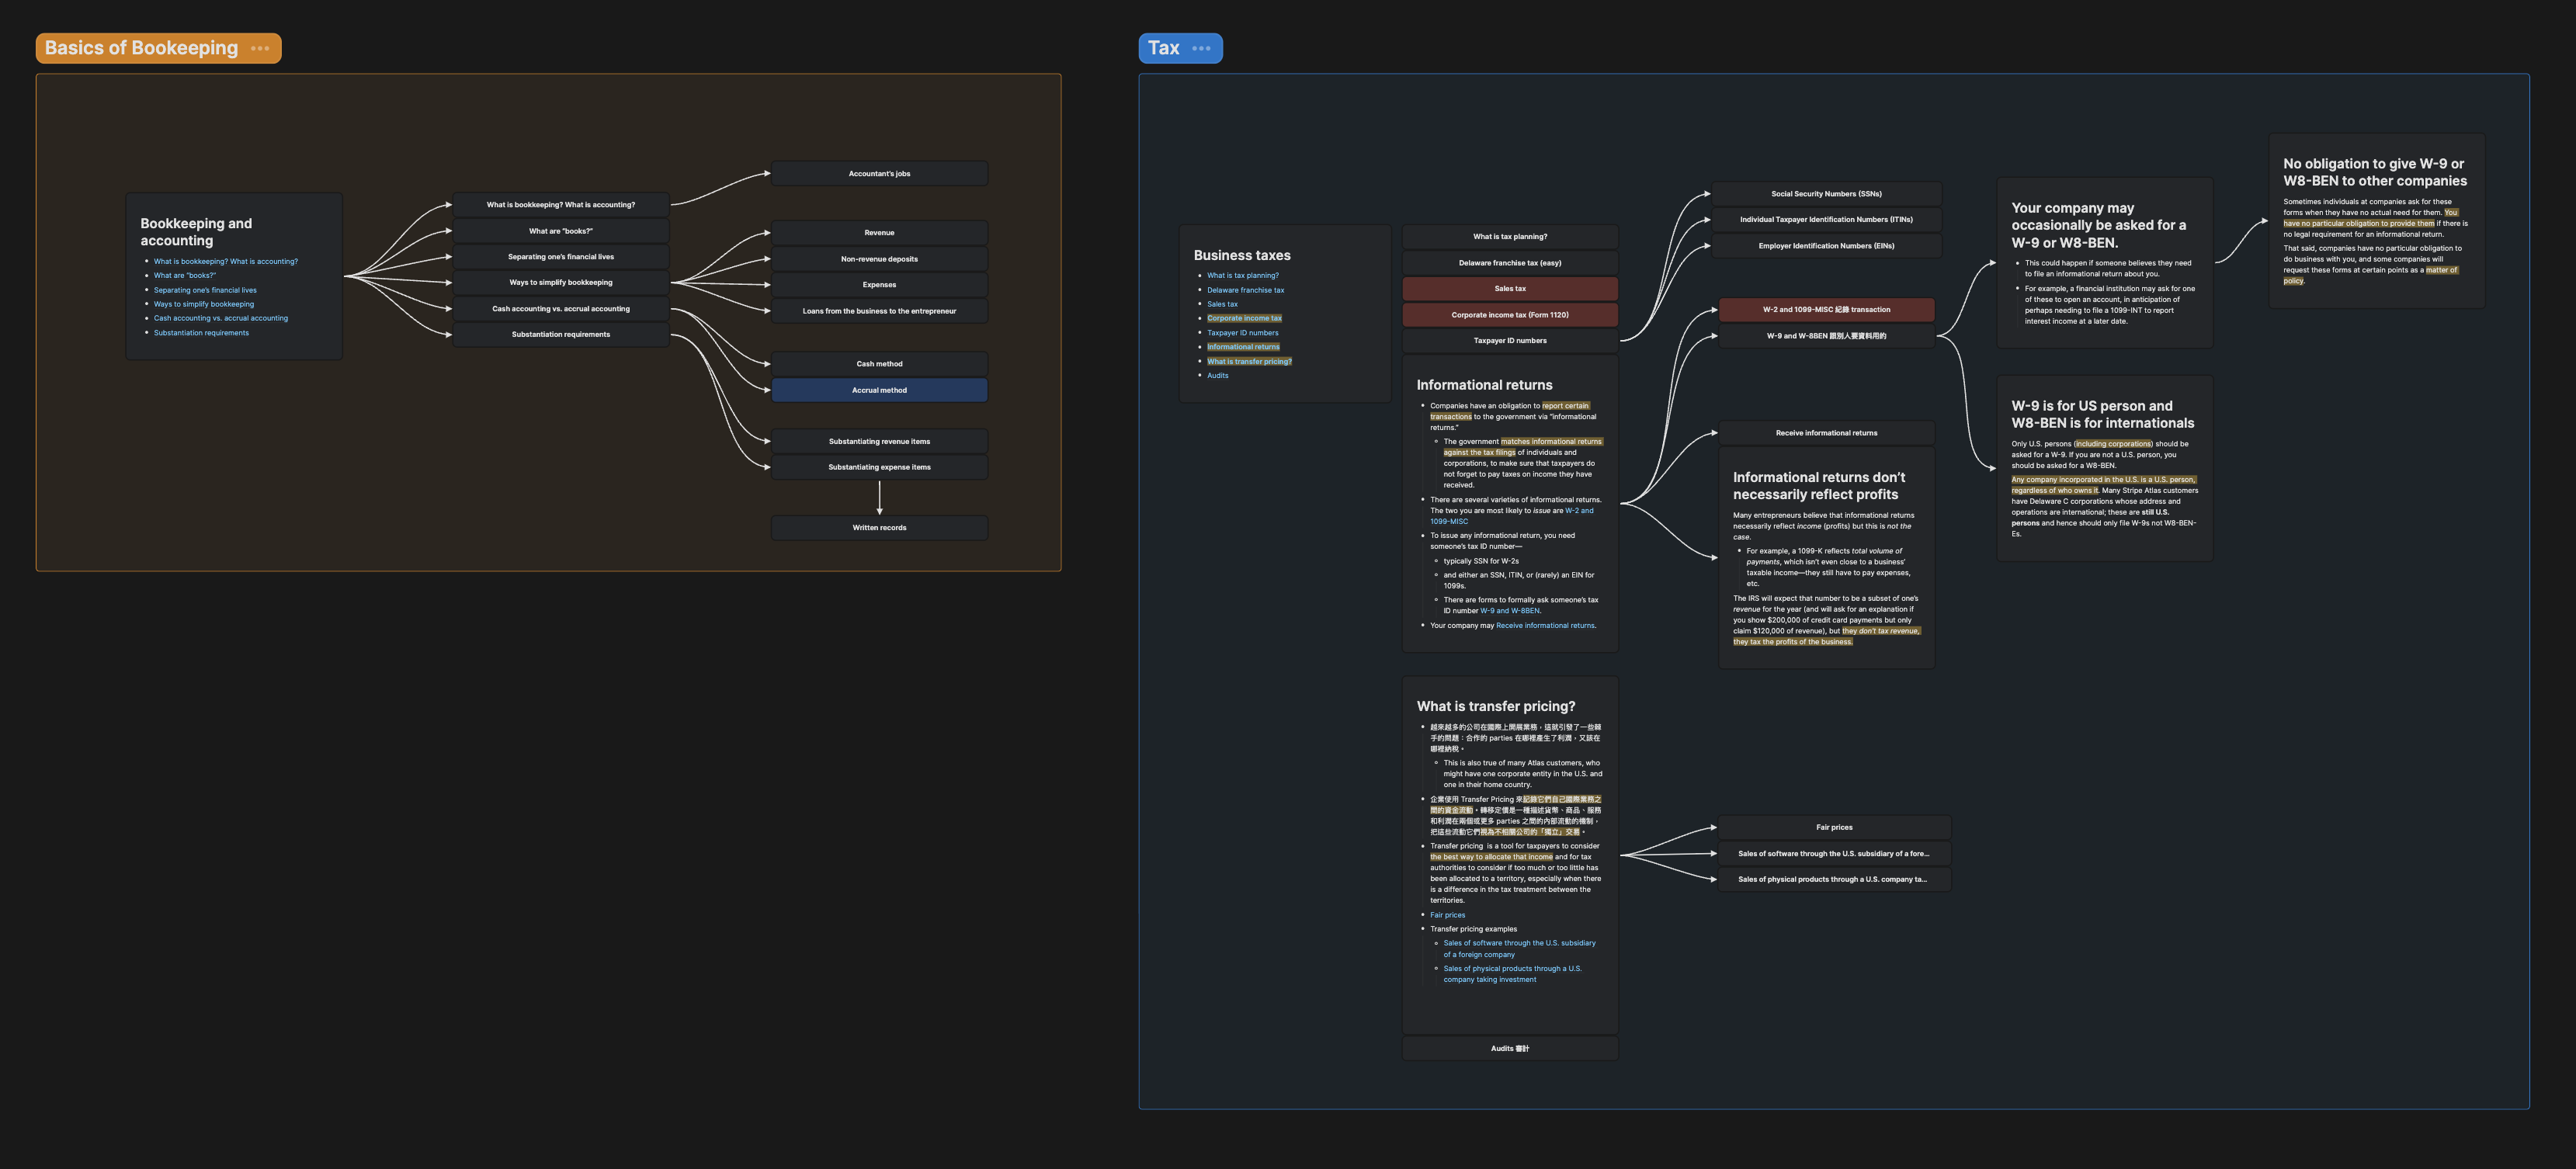Select the "What is tax planning?" card

click(1510, 237)
